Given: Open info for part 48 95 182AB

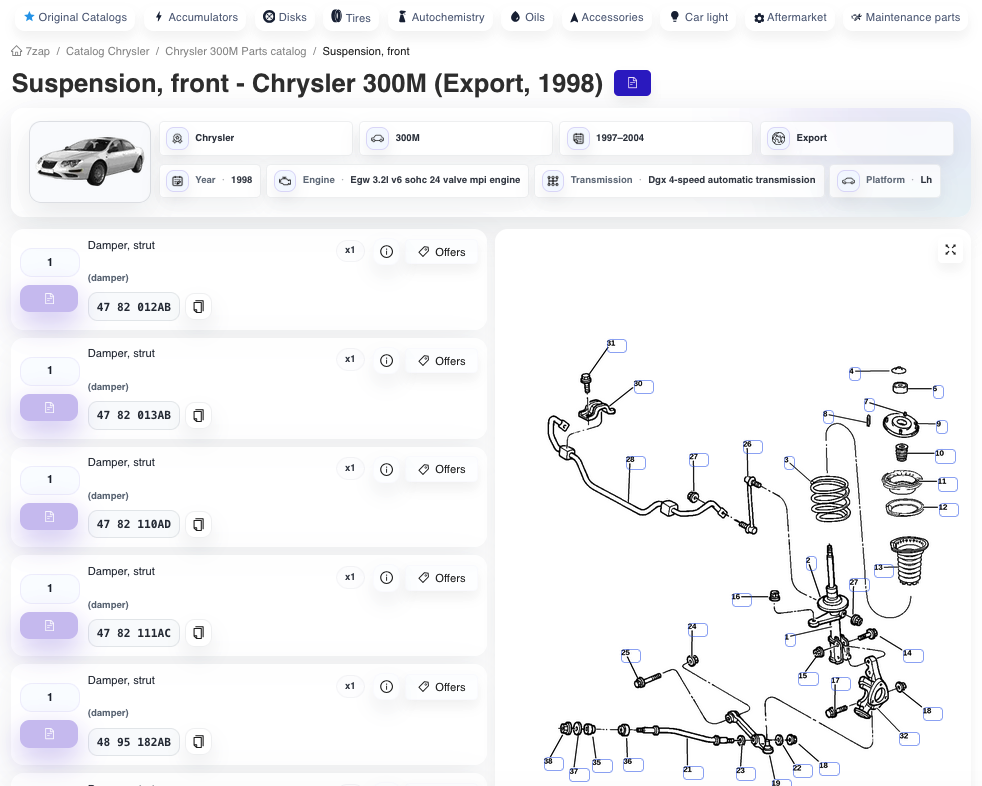Looking at the screenshot, I should point(386,687).
